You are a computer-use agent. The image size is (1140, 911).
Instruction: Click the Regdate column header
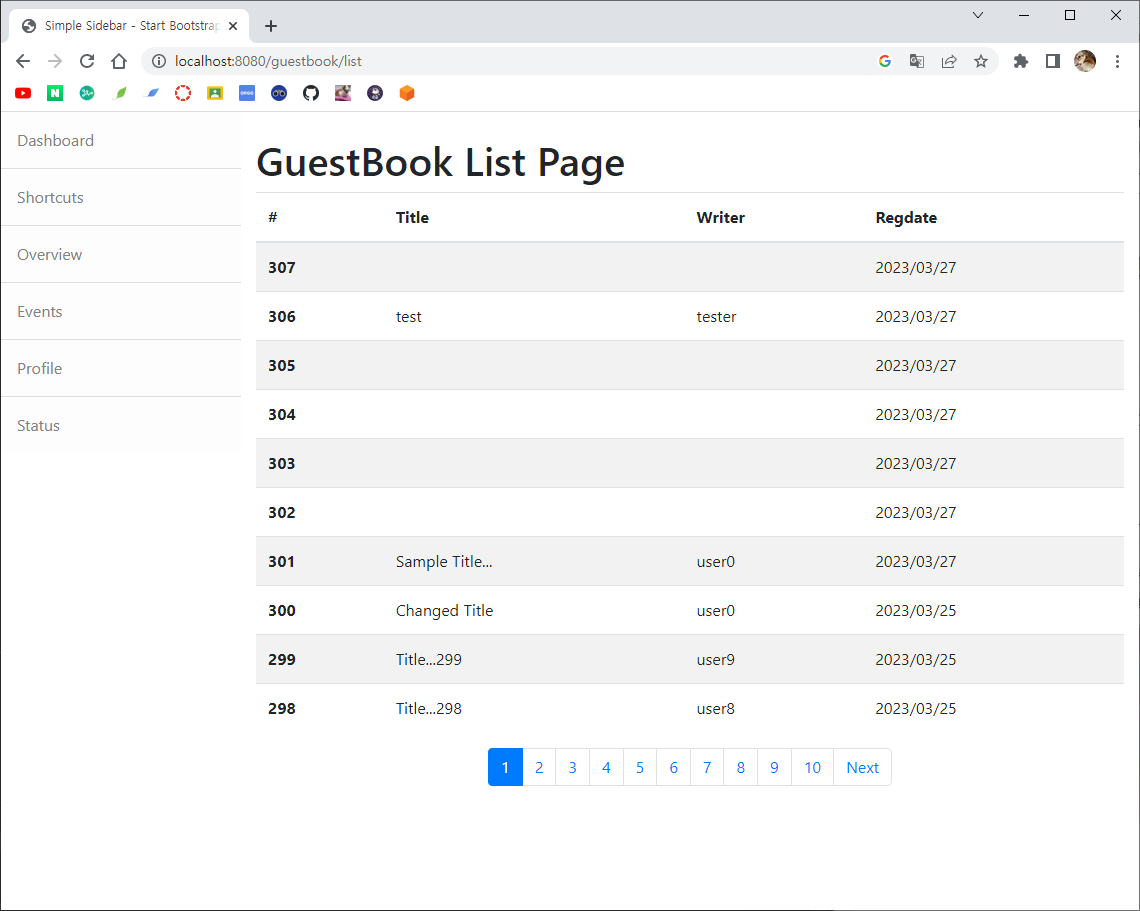(x=906, y=217)
